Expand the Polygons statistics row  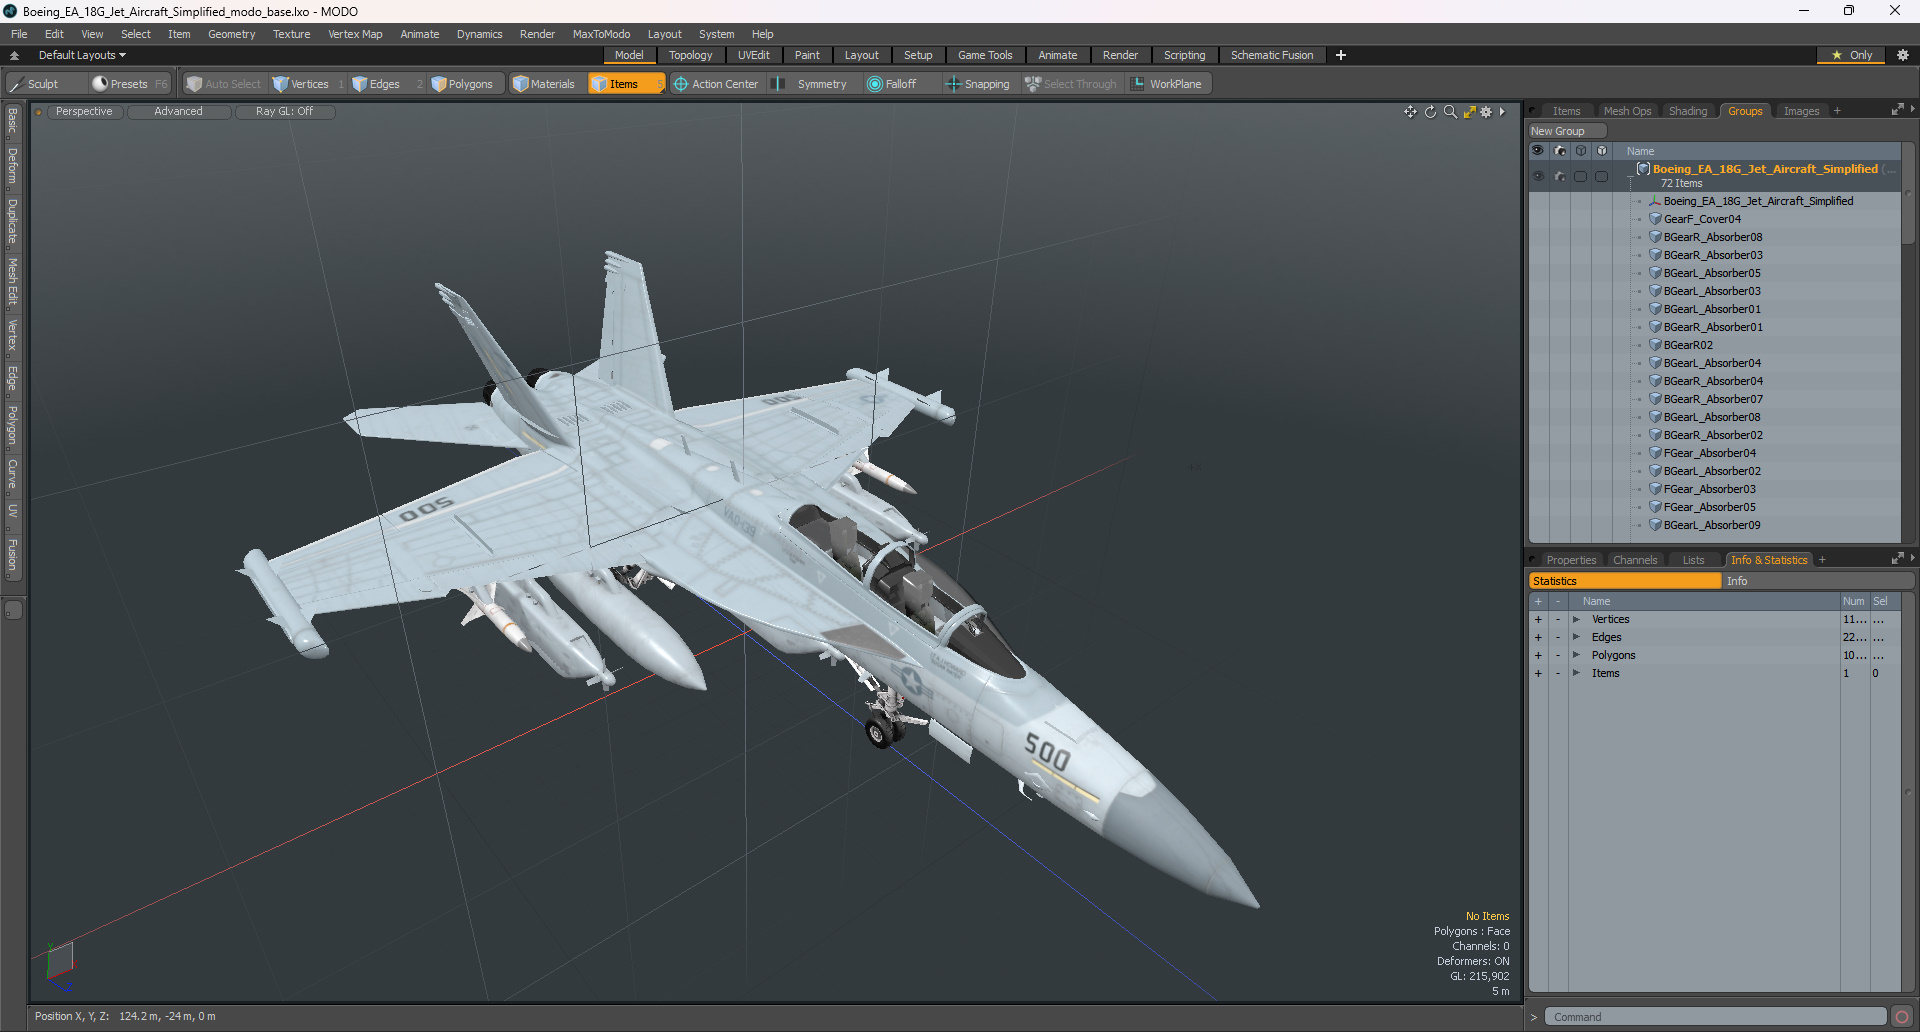[x=1576, y=656]
